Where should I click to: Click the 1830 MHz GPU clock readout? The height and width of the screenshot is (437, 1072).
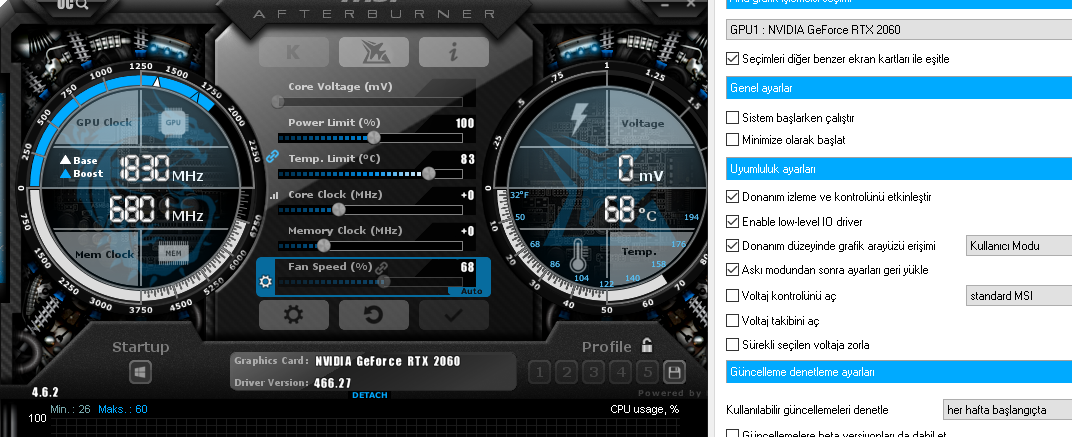point(161,168)
